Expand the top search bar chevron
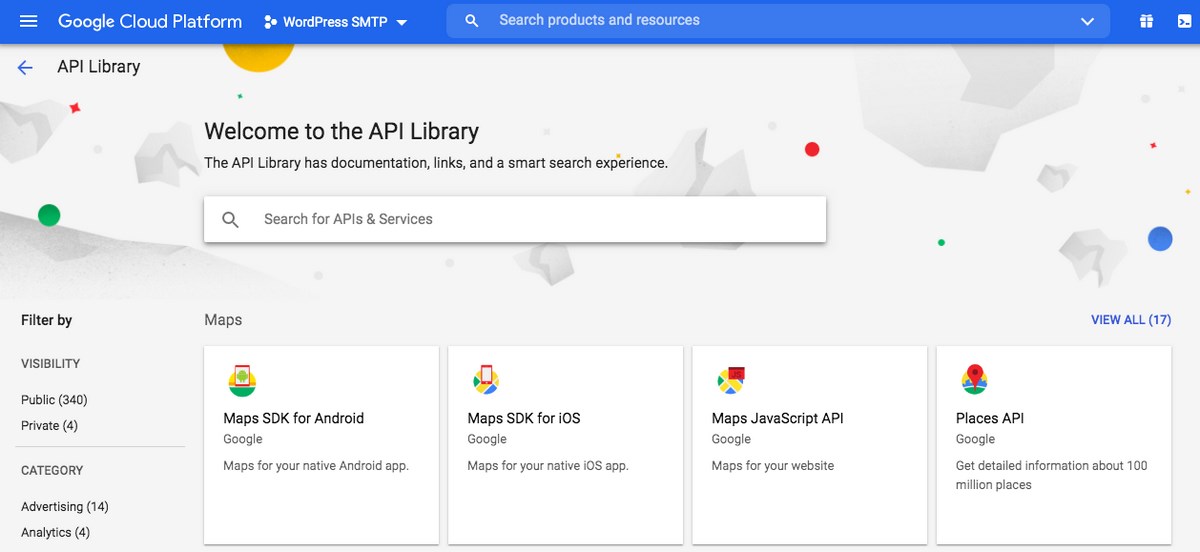This screenshot has height=552, width=1200. [x=1088, y=21]
